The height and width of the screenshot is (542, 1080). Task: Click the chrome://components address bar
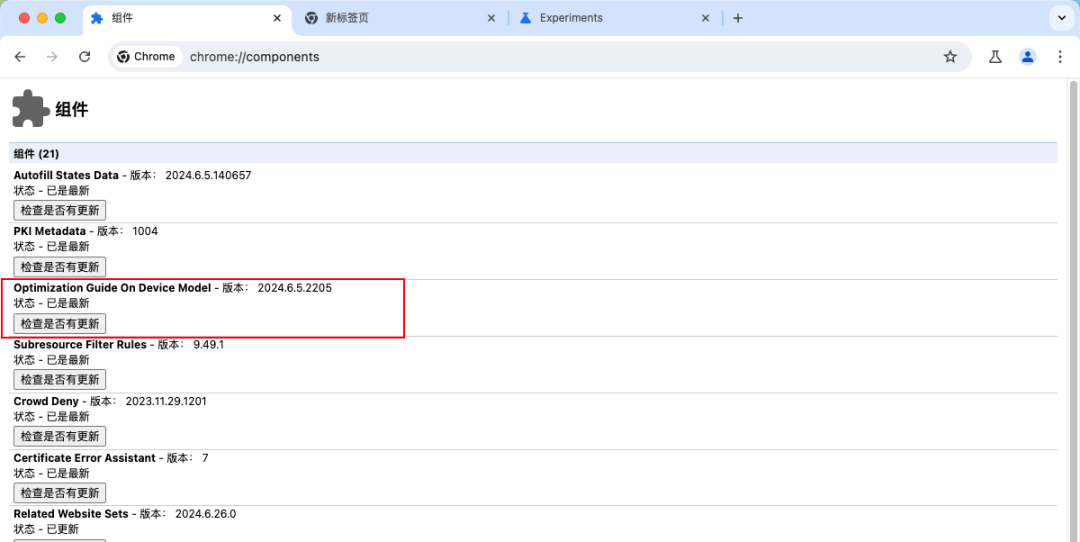point(540,56)
